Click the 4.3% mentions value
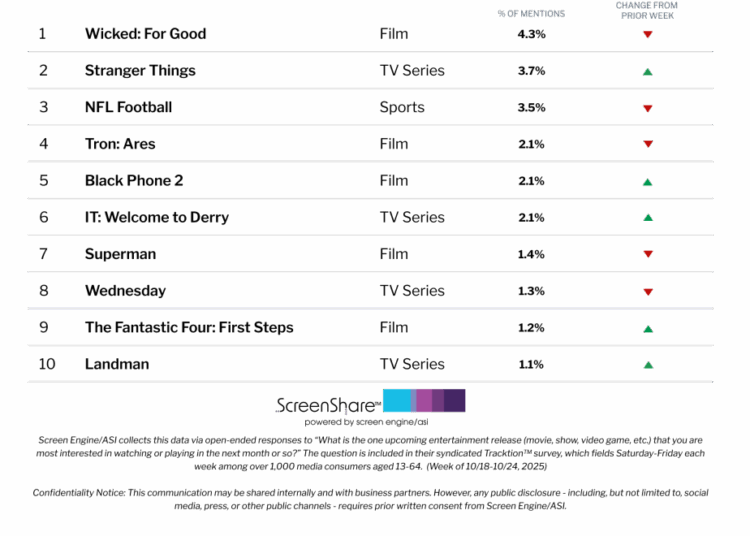Viewport: 750px width, 536px height. click(531, 34)
